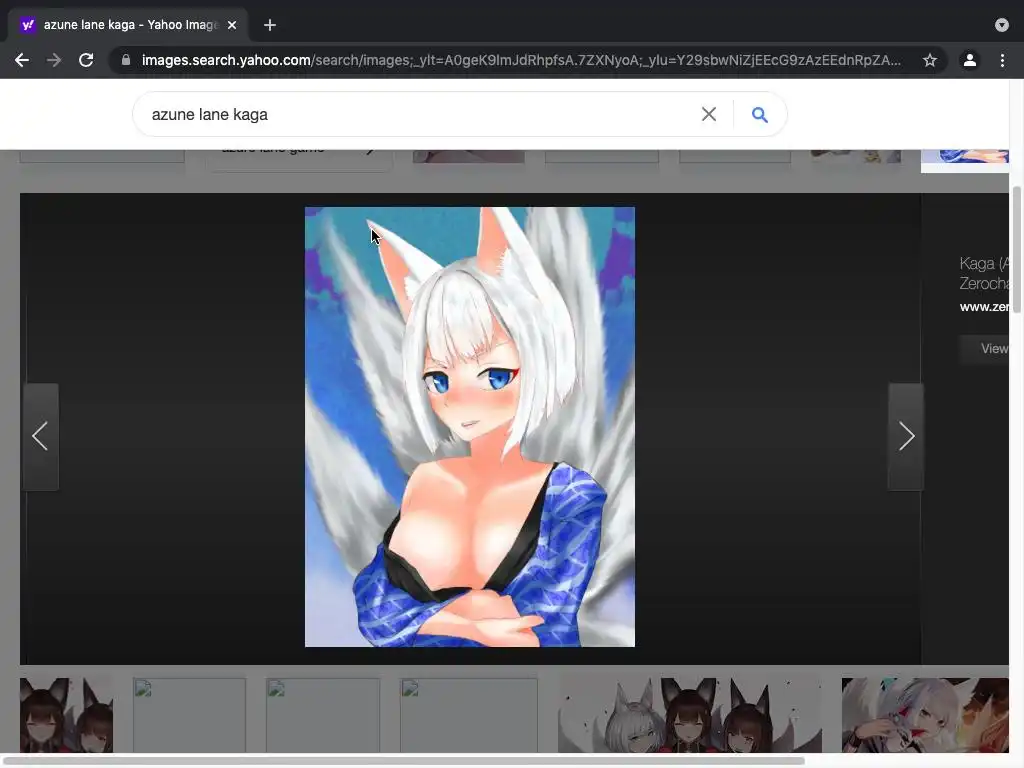Open the Chrome three-dot menu
Screen dimensions: 1024x768
pyautogui.click(x=1002, y=60)
